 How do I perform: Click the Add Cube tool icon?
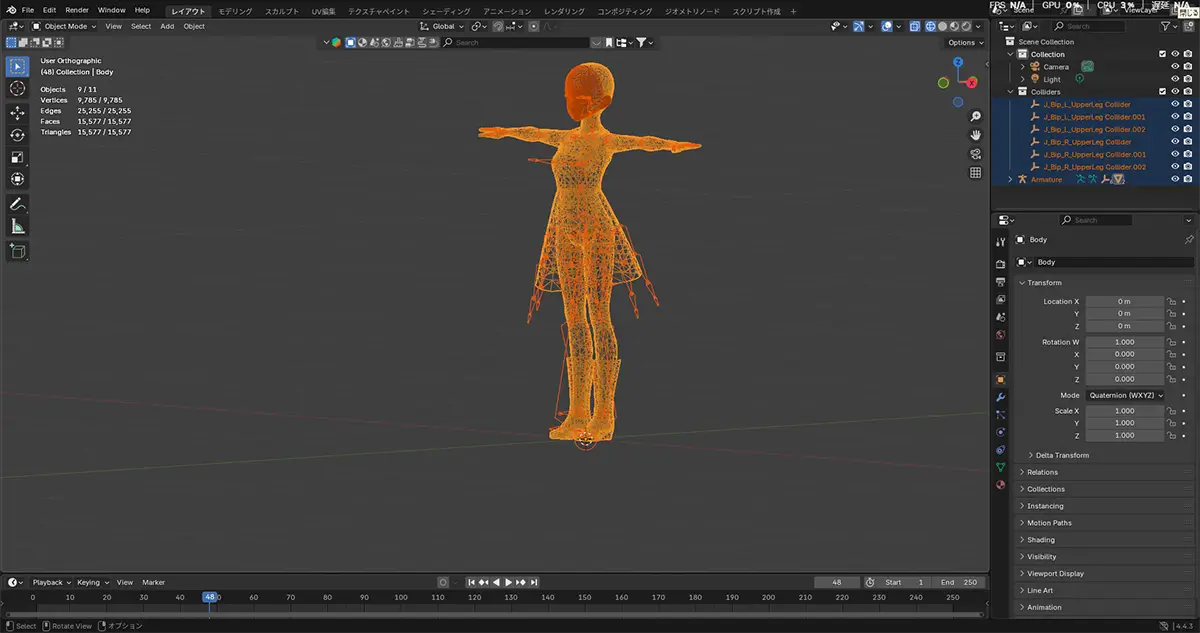pos(17,250)
